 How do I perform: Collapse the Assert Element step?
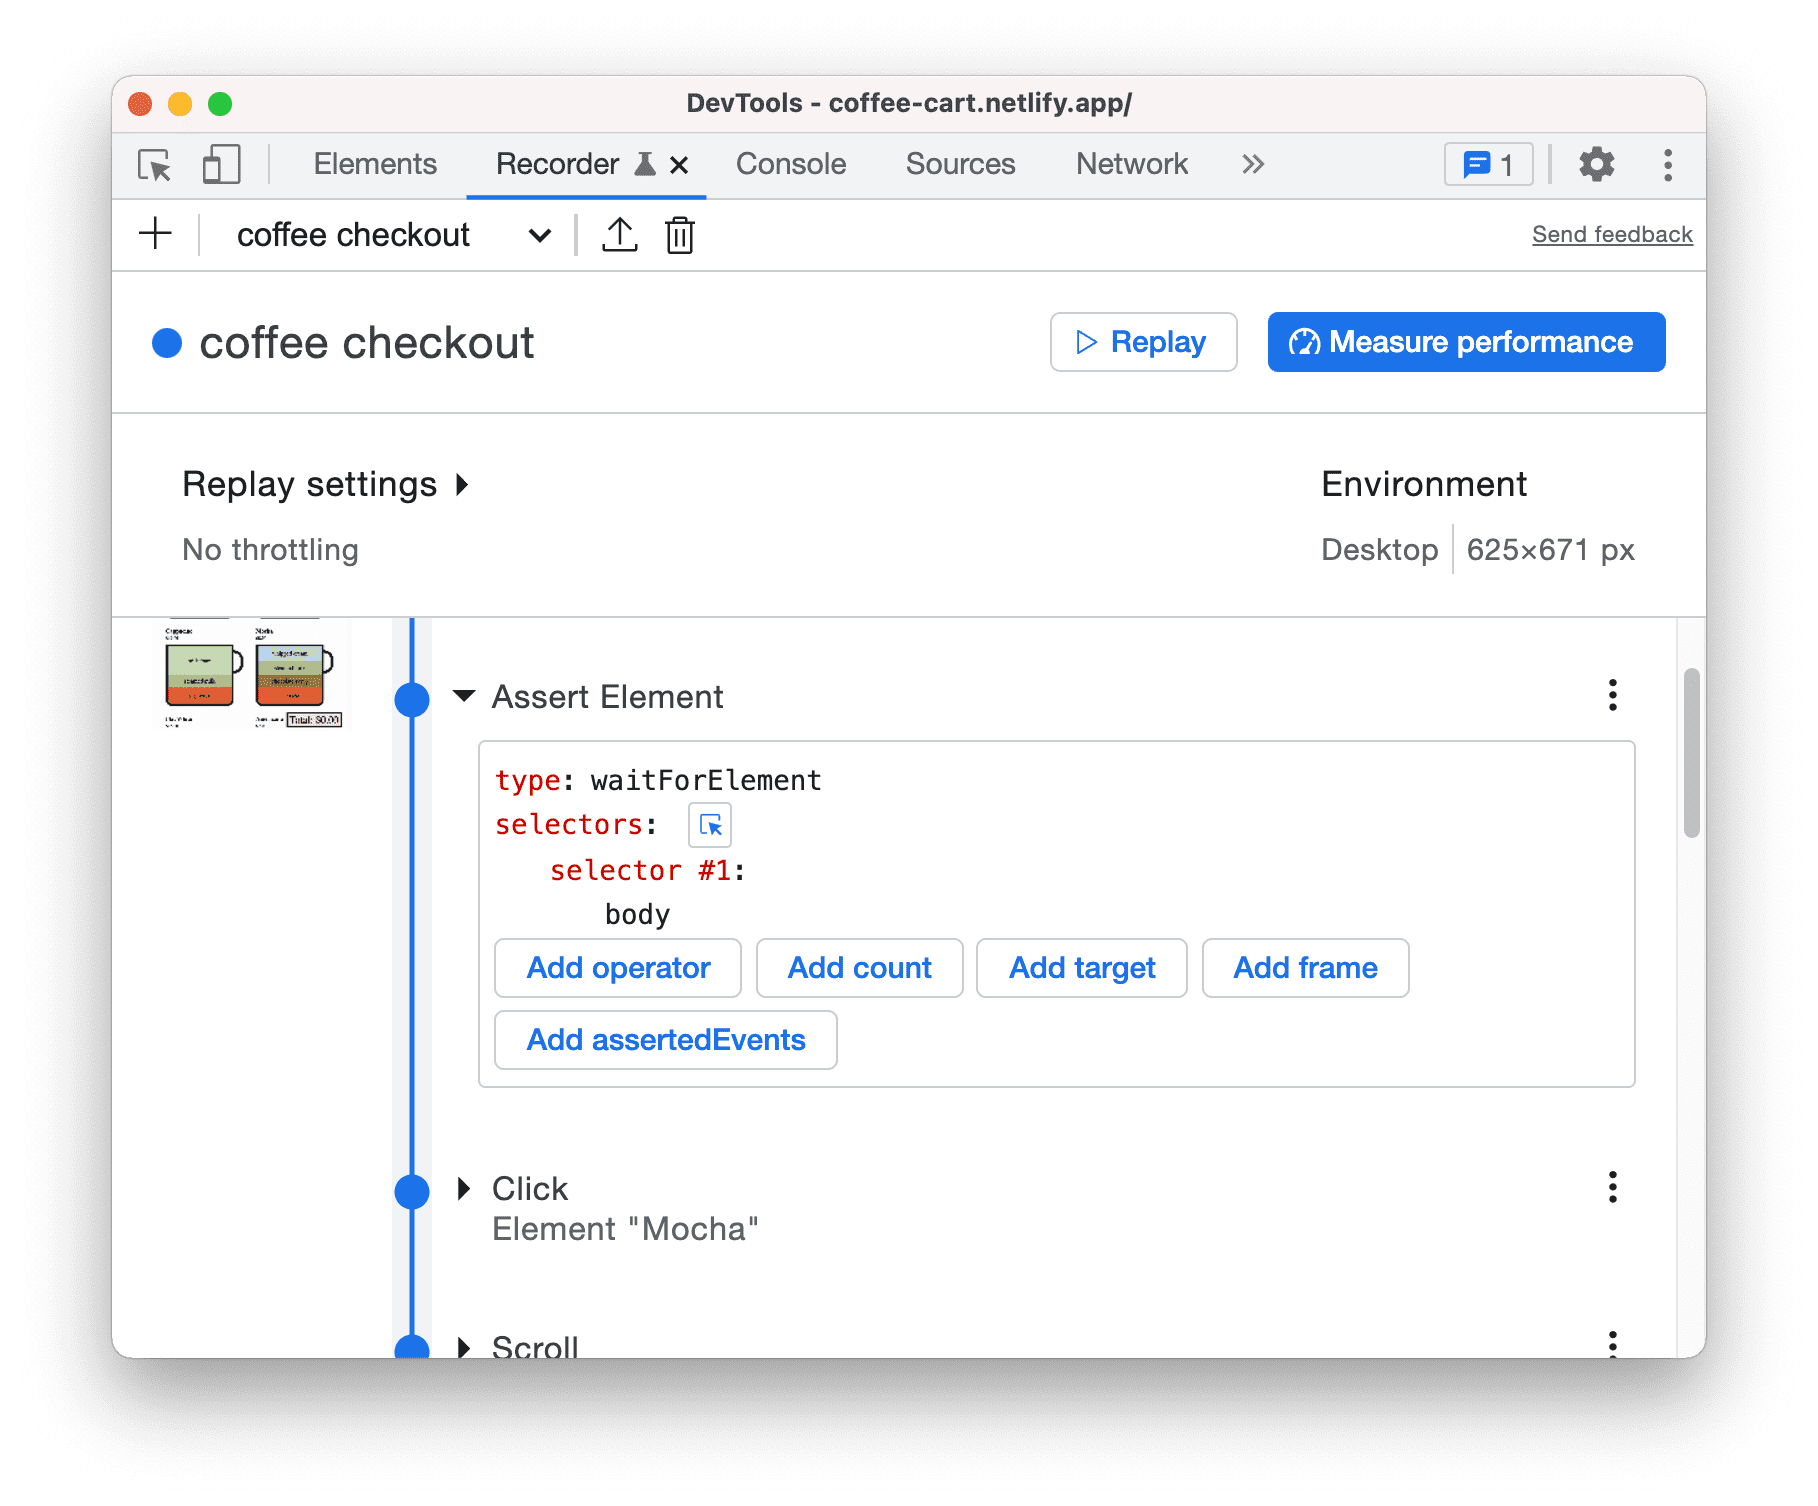tap(463, 697)
